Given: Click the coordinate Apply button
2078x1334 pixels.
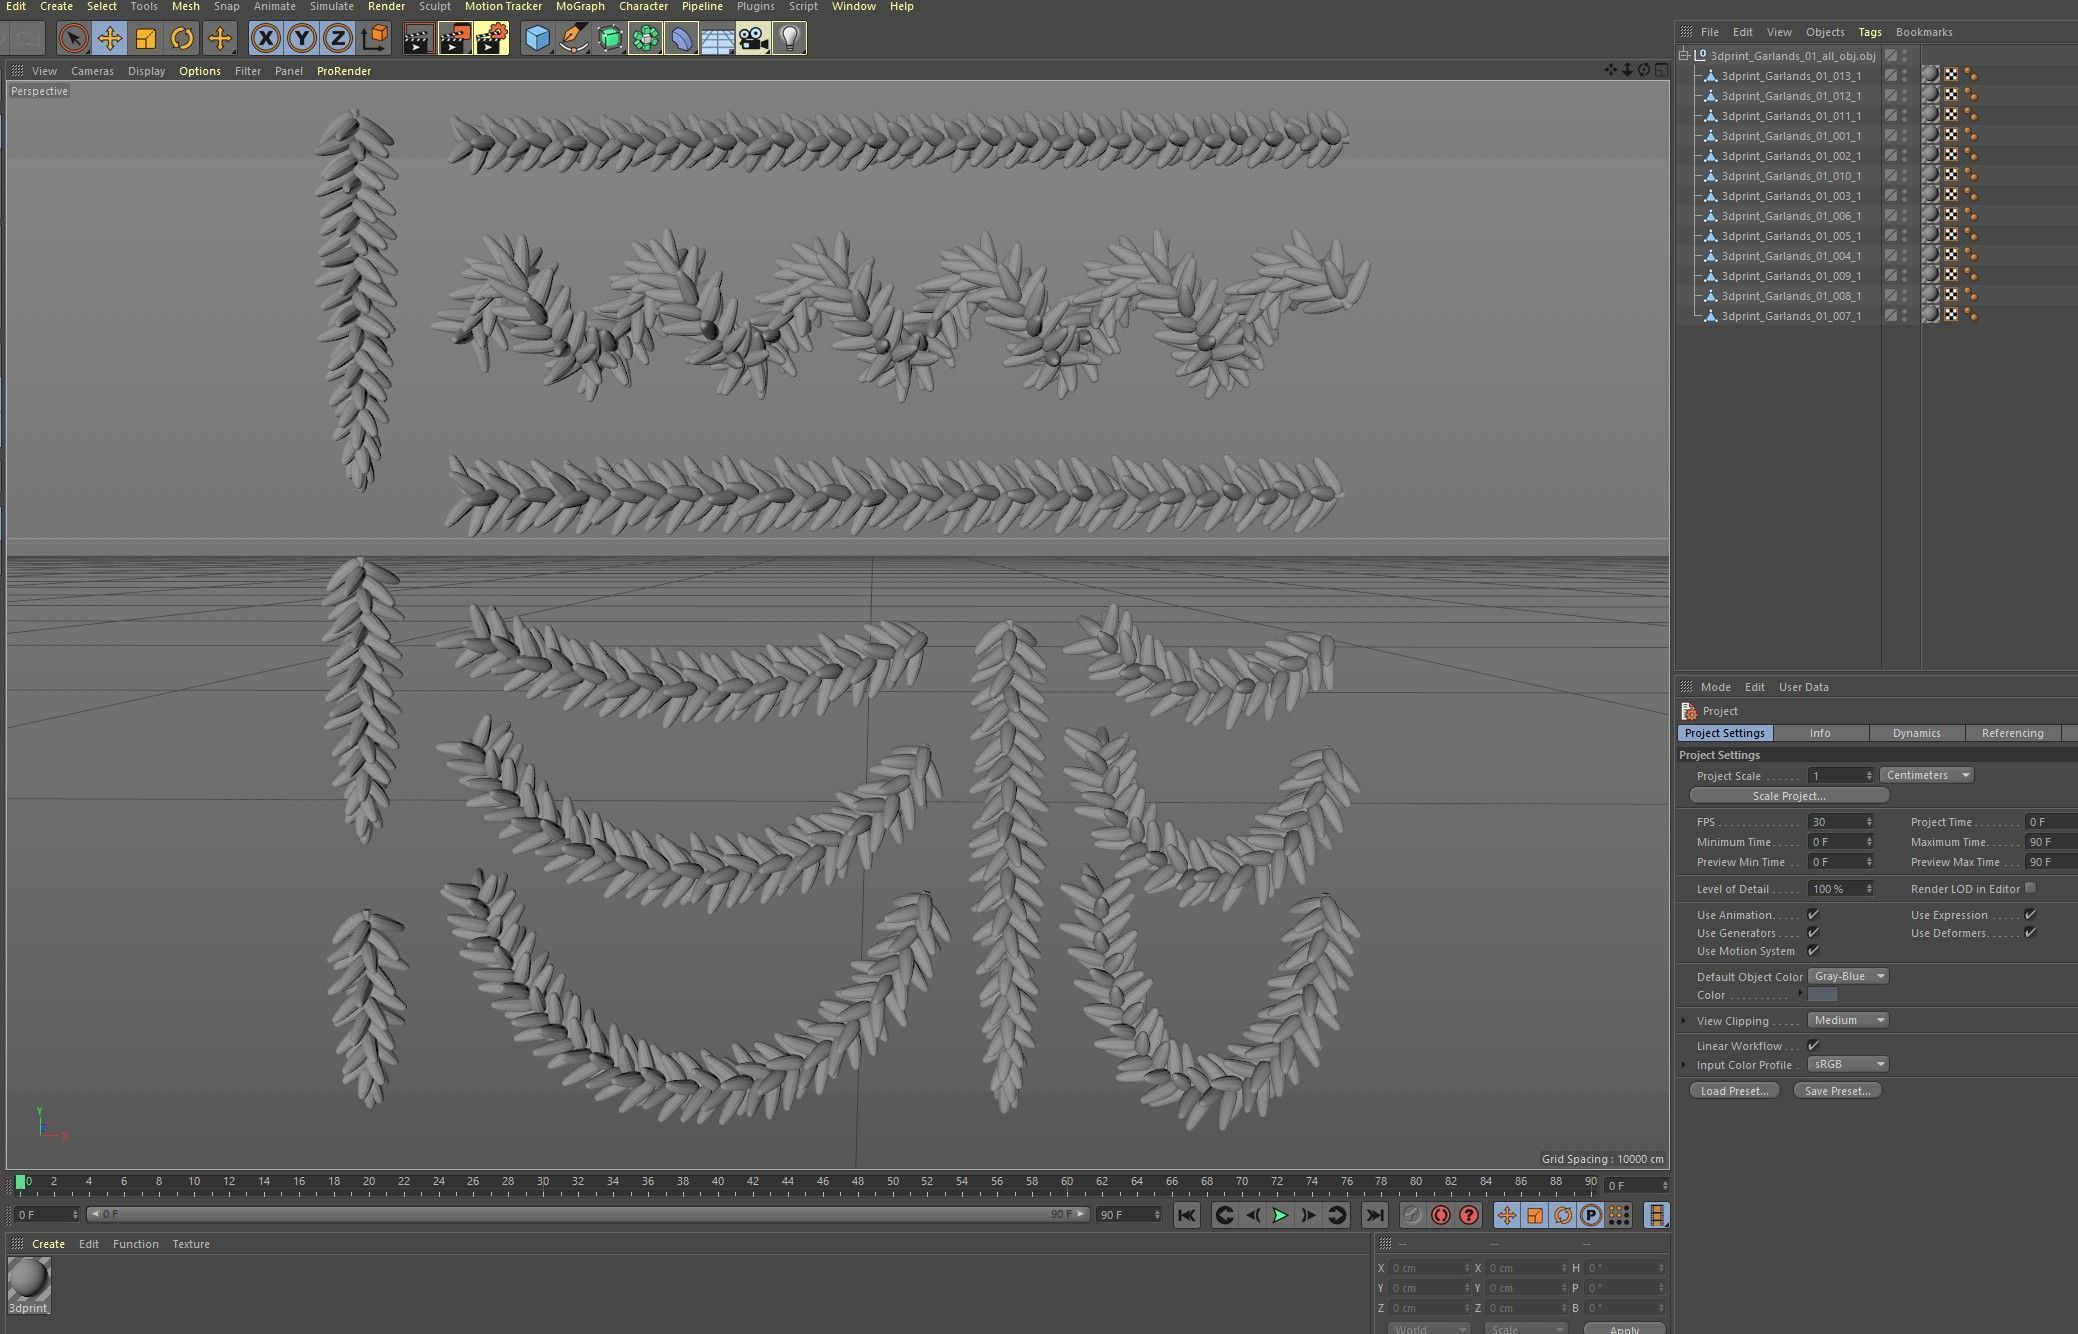Looking at the screenshot, I should 1624,1329.
